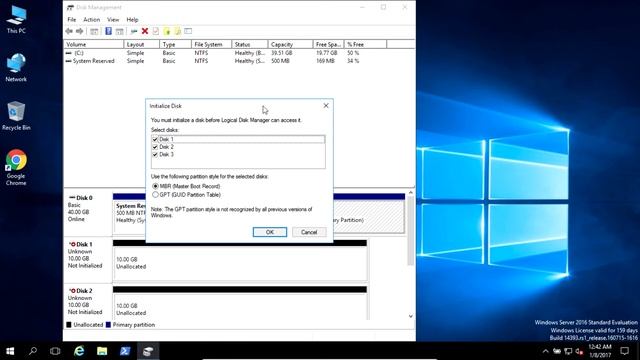Click the Free Space column header

click(329, 44)
